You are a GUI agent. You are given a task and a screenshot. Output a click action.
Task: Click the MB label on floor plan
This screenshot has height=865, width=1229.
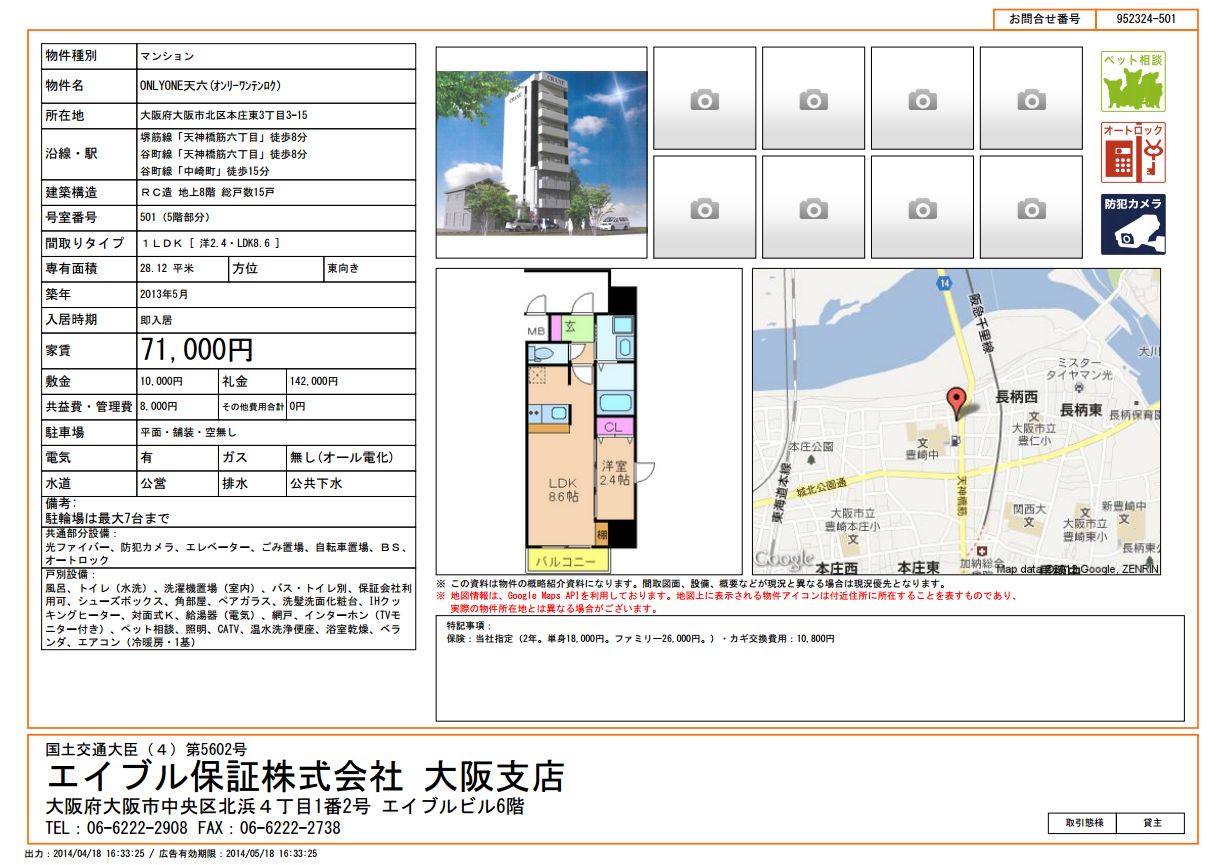coord(535,331)
